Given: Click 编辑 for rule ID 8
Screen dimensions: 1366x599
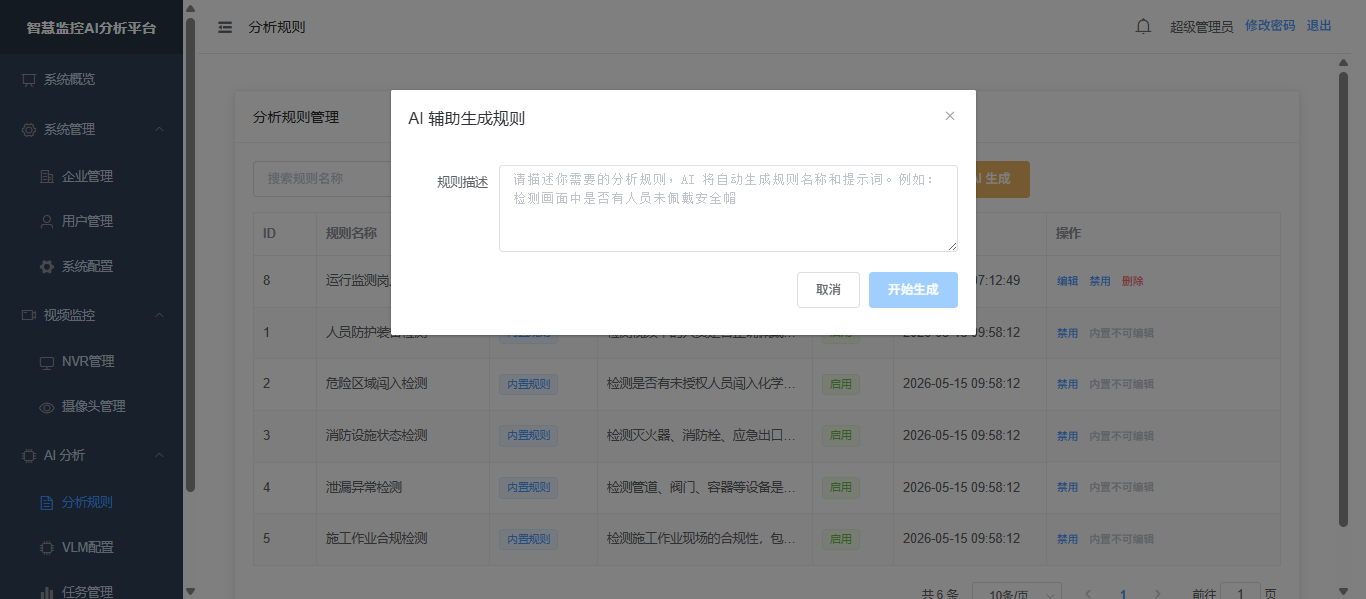Looking at the screenshot, I should pos(1067,281).
